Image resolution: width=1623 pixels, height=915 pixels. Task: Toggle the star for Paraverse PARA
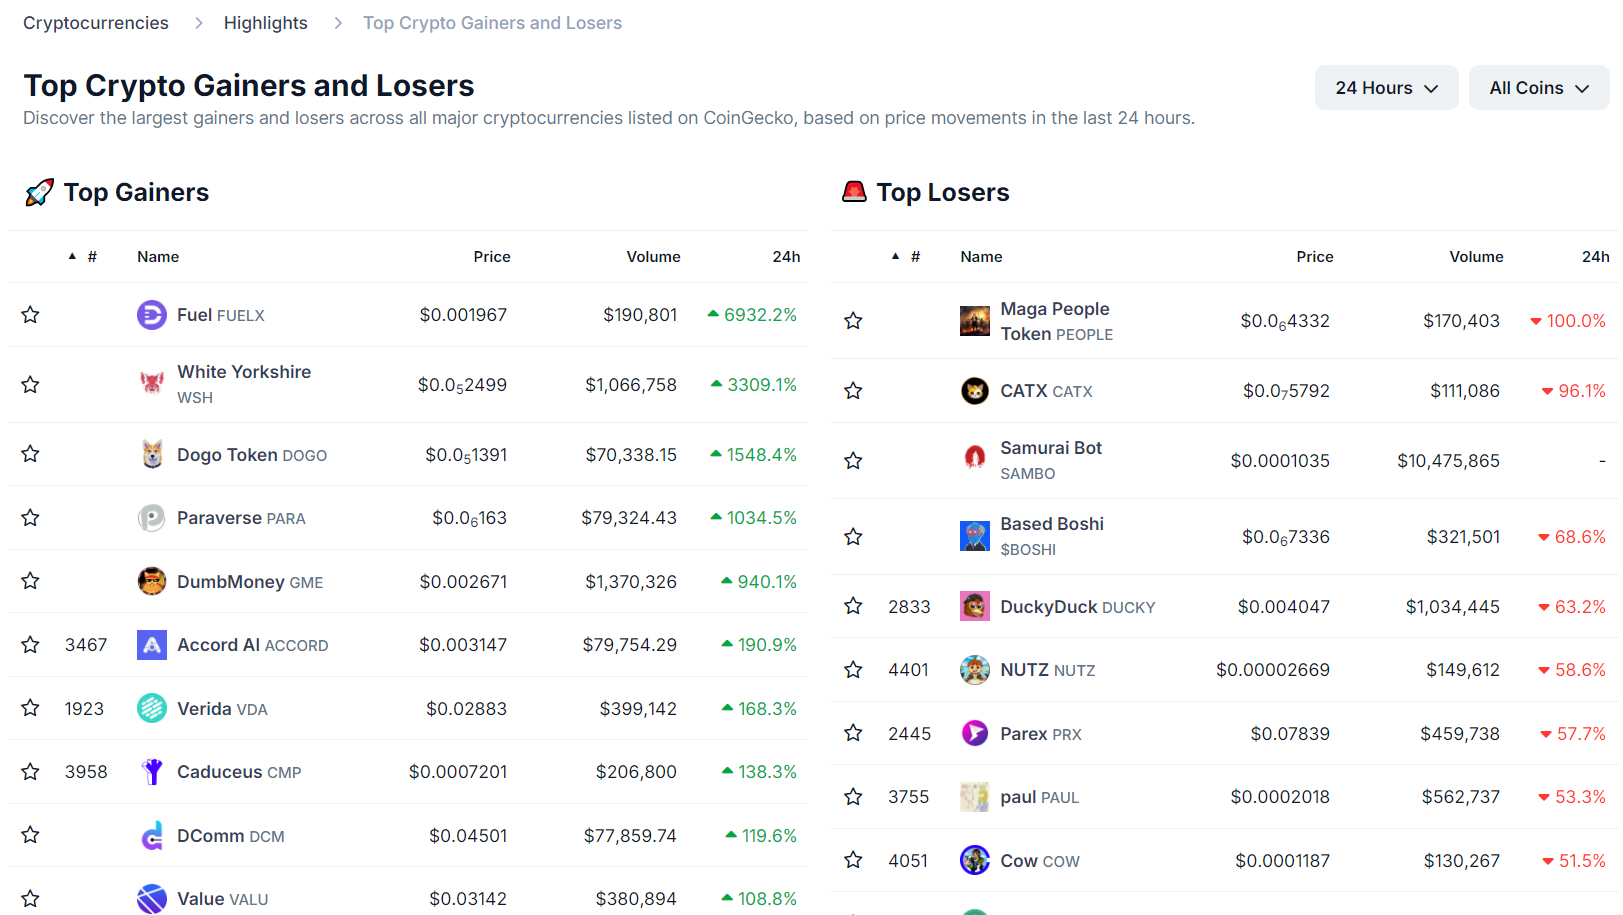point(31,518)
